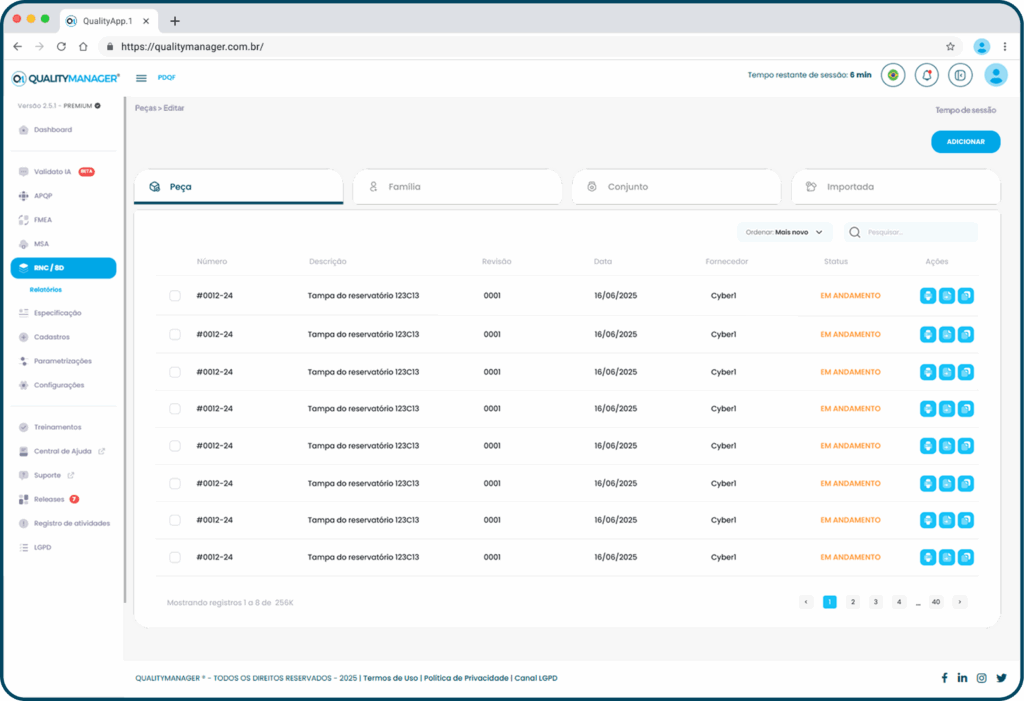The height and width of the screenshot is (701, 1024).
Task: Open the notifications bell icon
Action: tap(927, 75)
